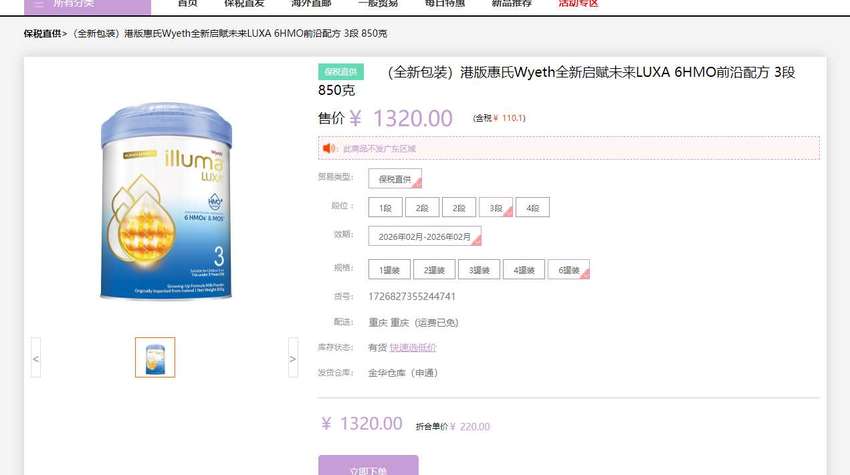Click the Guangdong no-delivery notice text
This screenshot has width=850, height=475.
(379, 149)
